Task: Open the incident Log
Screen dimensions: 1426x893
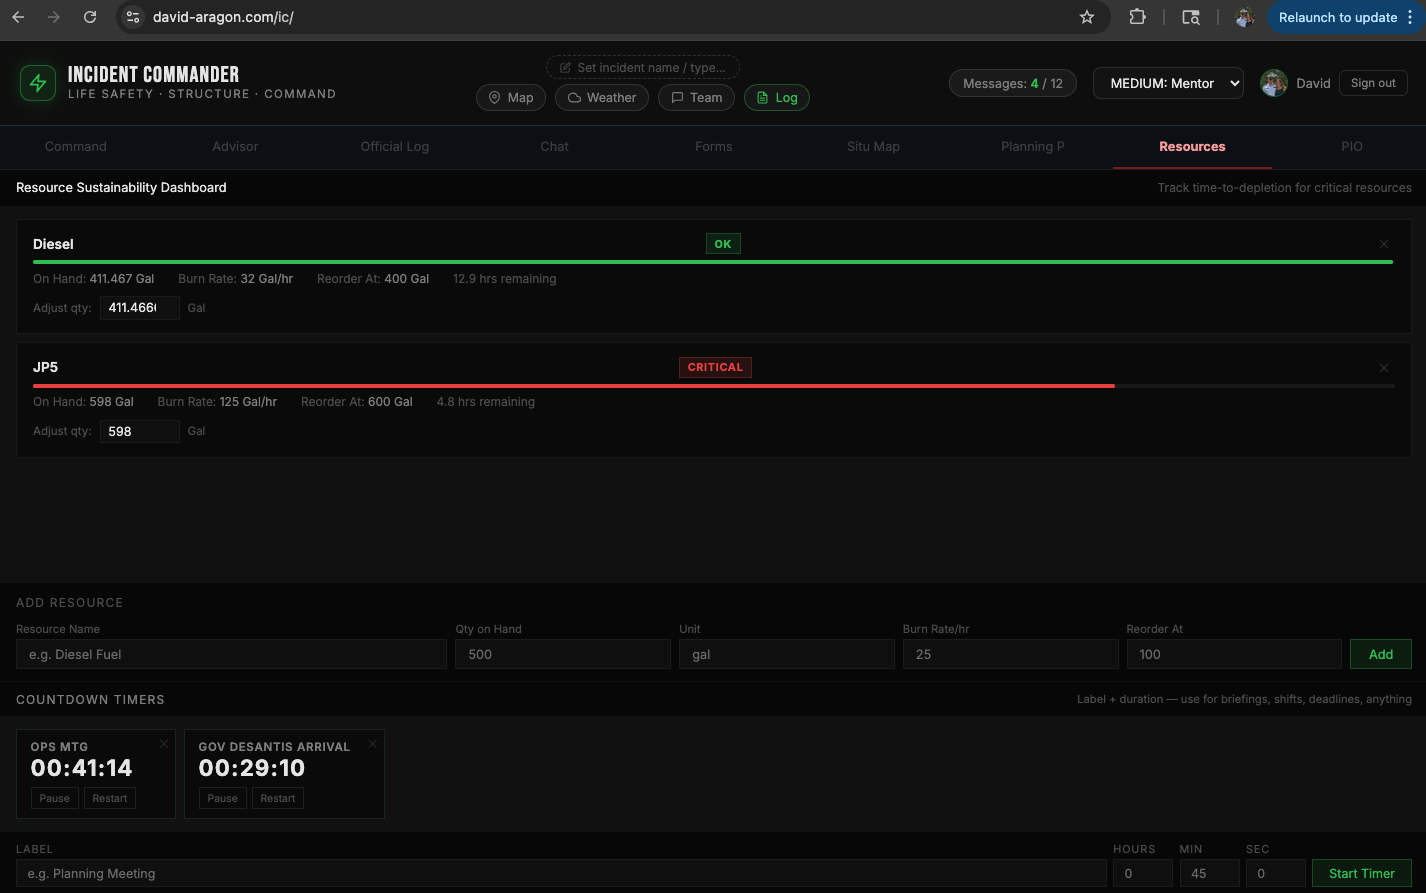Action: [777, 97]
